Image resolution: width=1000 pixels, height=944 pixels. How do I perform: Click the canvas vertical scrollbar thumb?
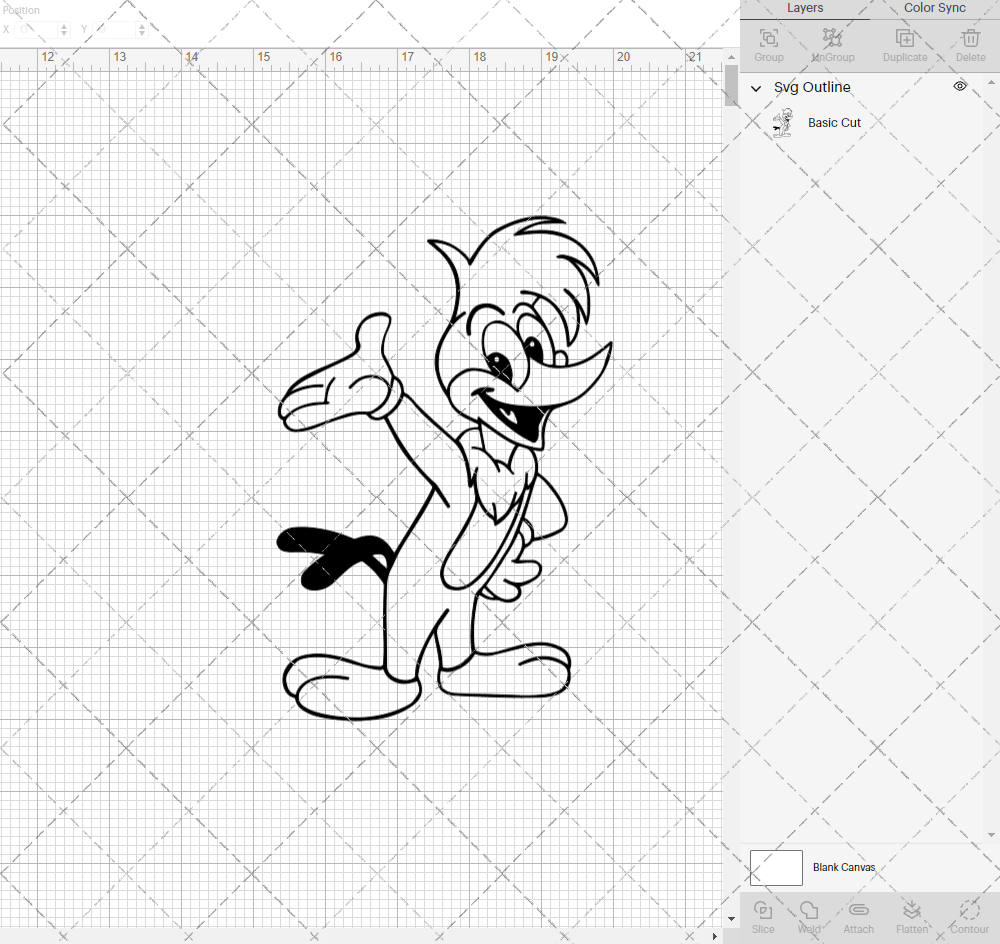[x=731, y=85]
